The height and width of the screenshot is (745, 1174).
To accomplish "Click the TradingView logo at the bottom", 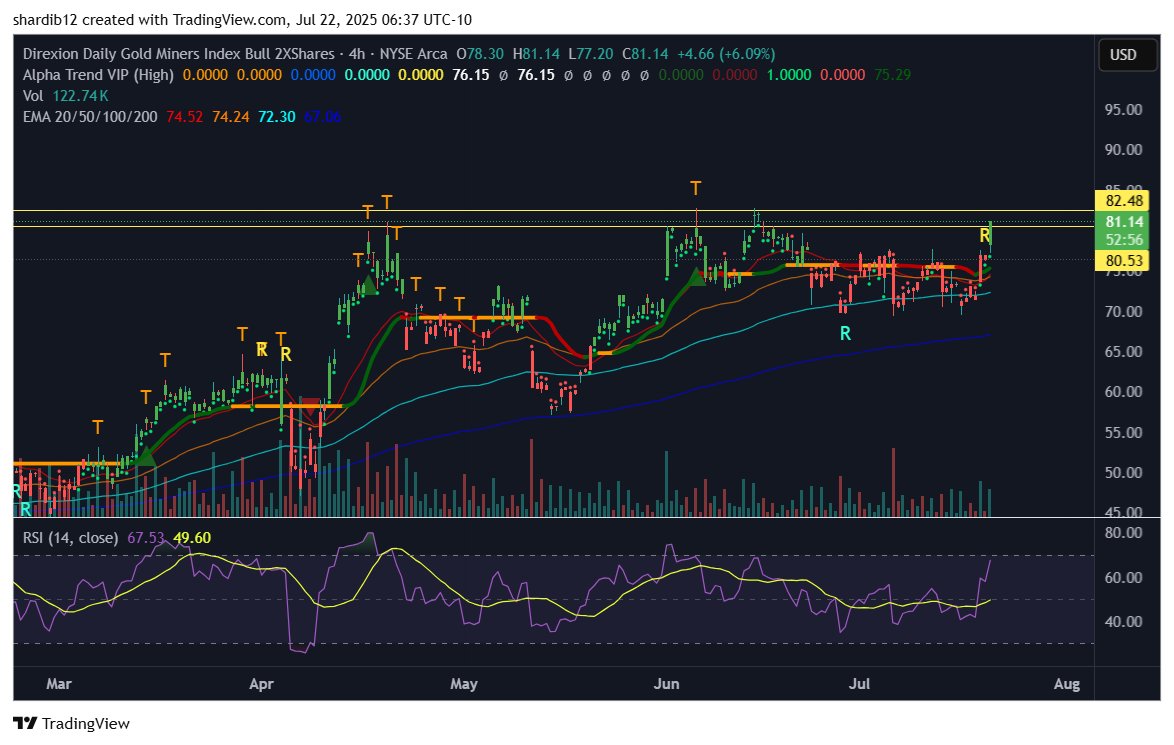I will [72, 723].
